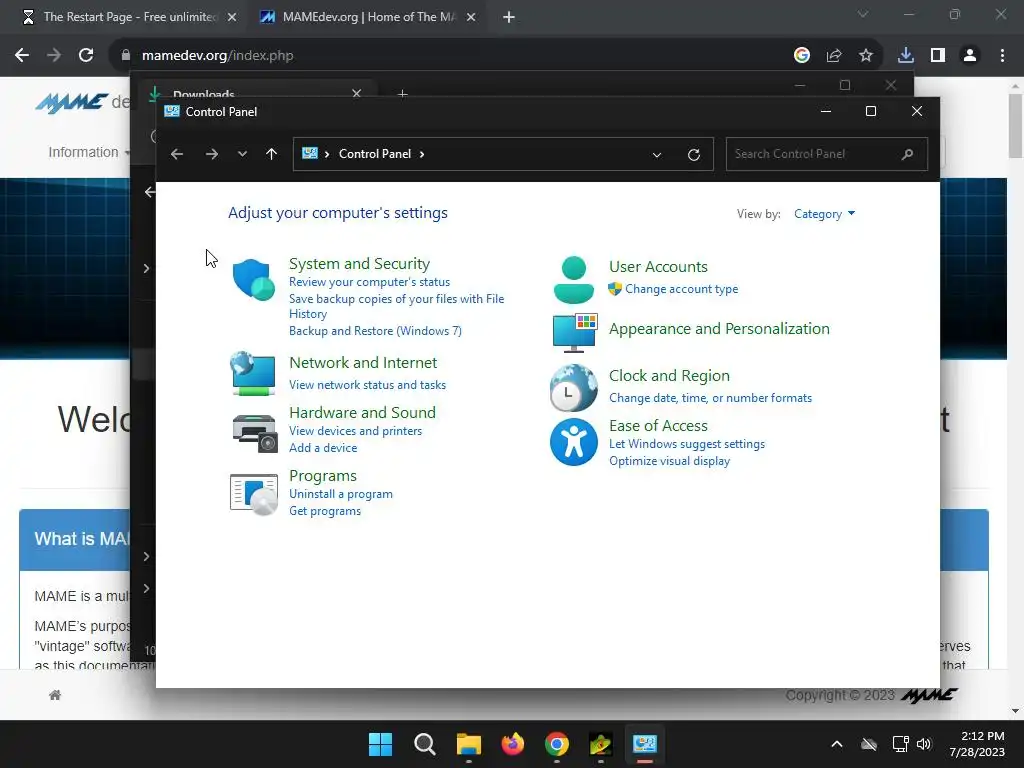
Task: Open View devices and printers
Action: coord(355,431)
